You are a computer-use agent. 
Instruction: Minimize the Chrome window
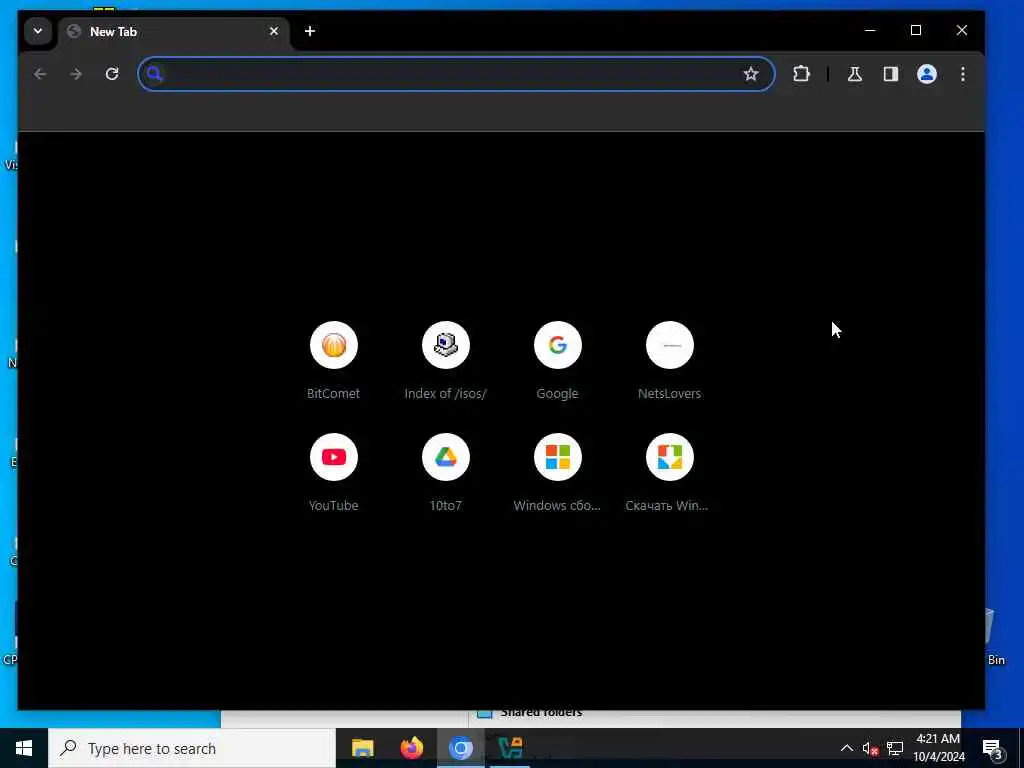870,30
